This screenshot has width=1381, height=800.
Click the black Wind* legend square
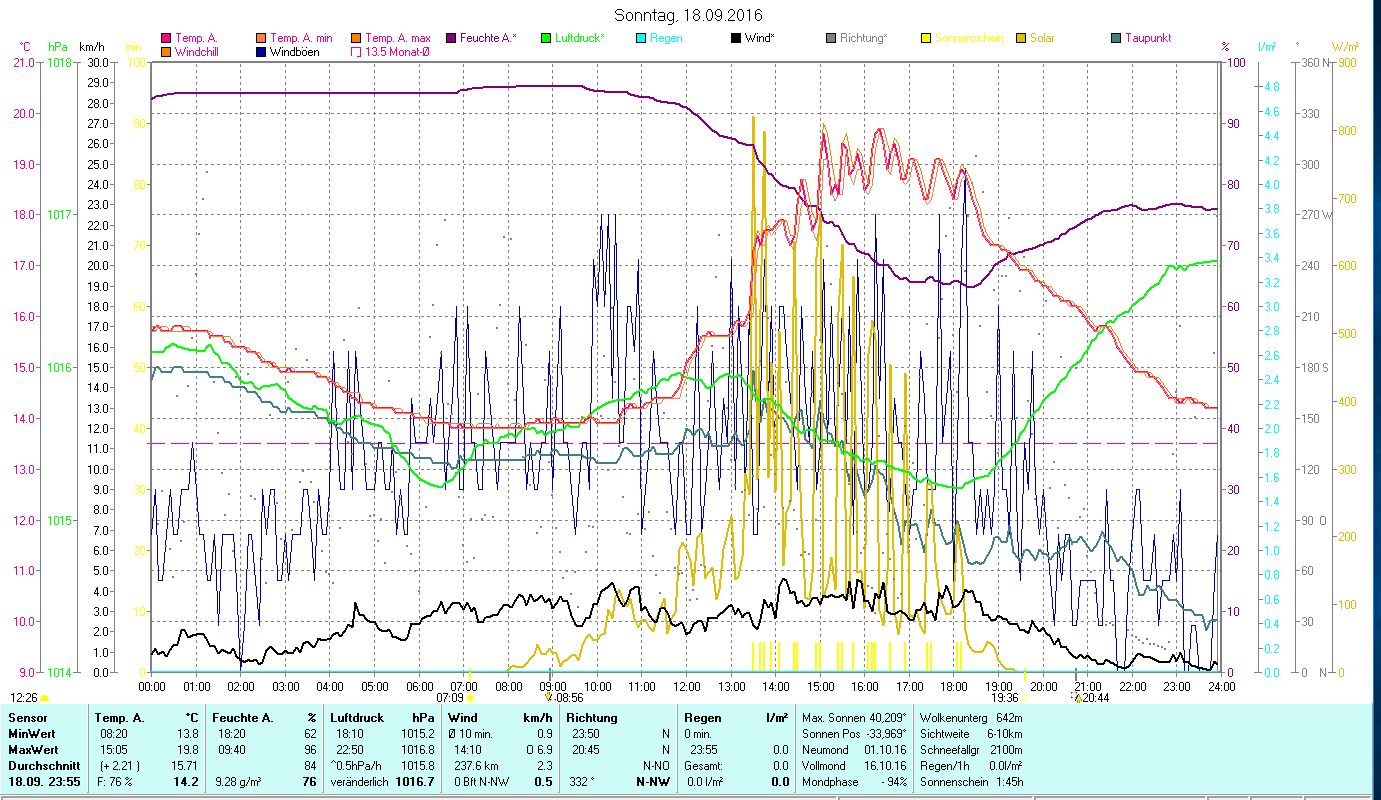736,38
